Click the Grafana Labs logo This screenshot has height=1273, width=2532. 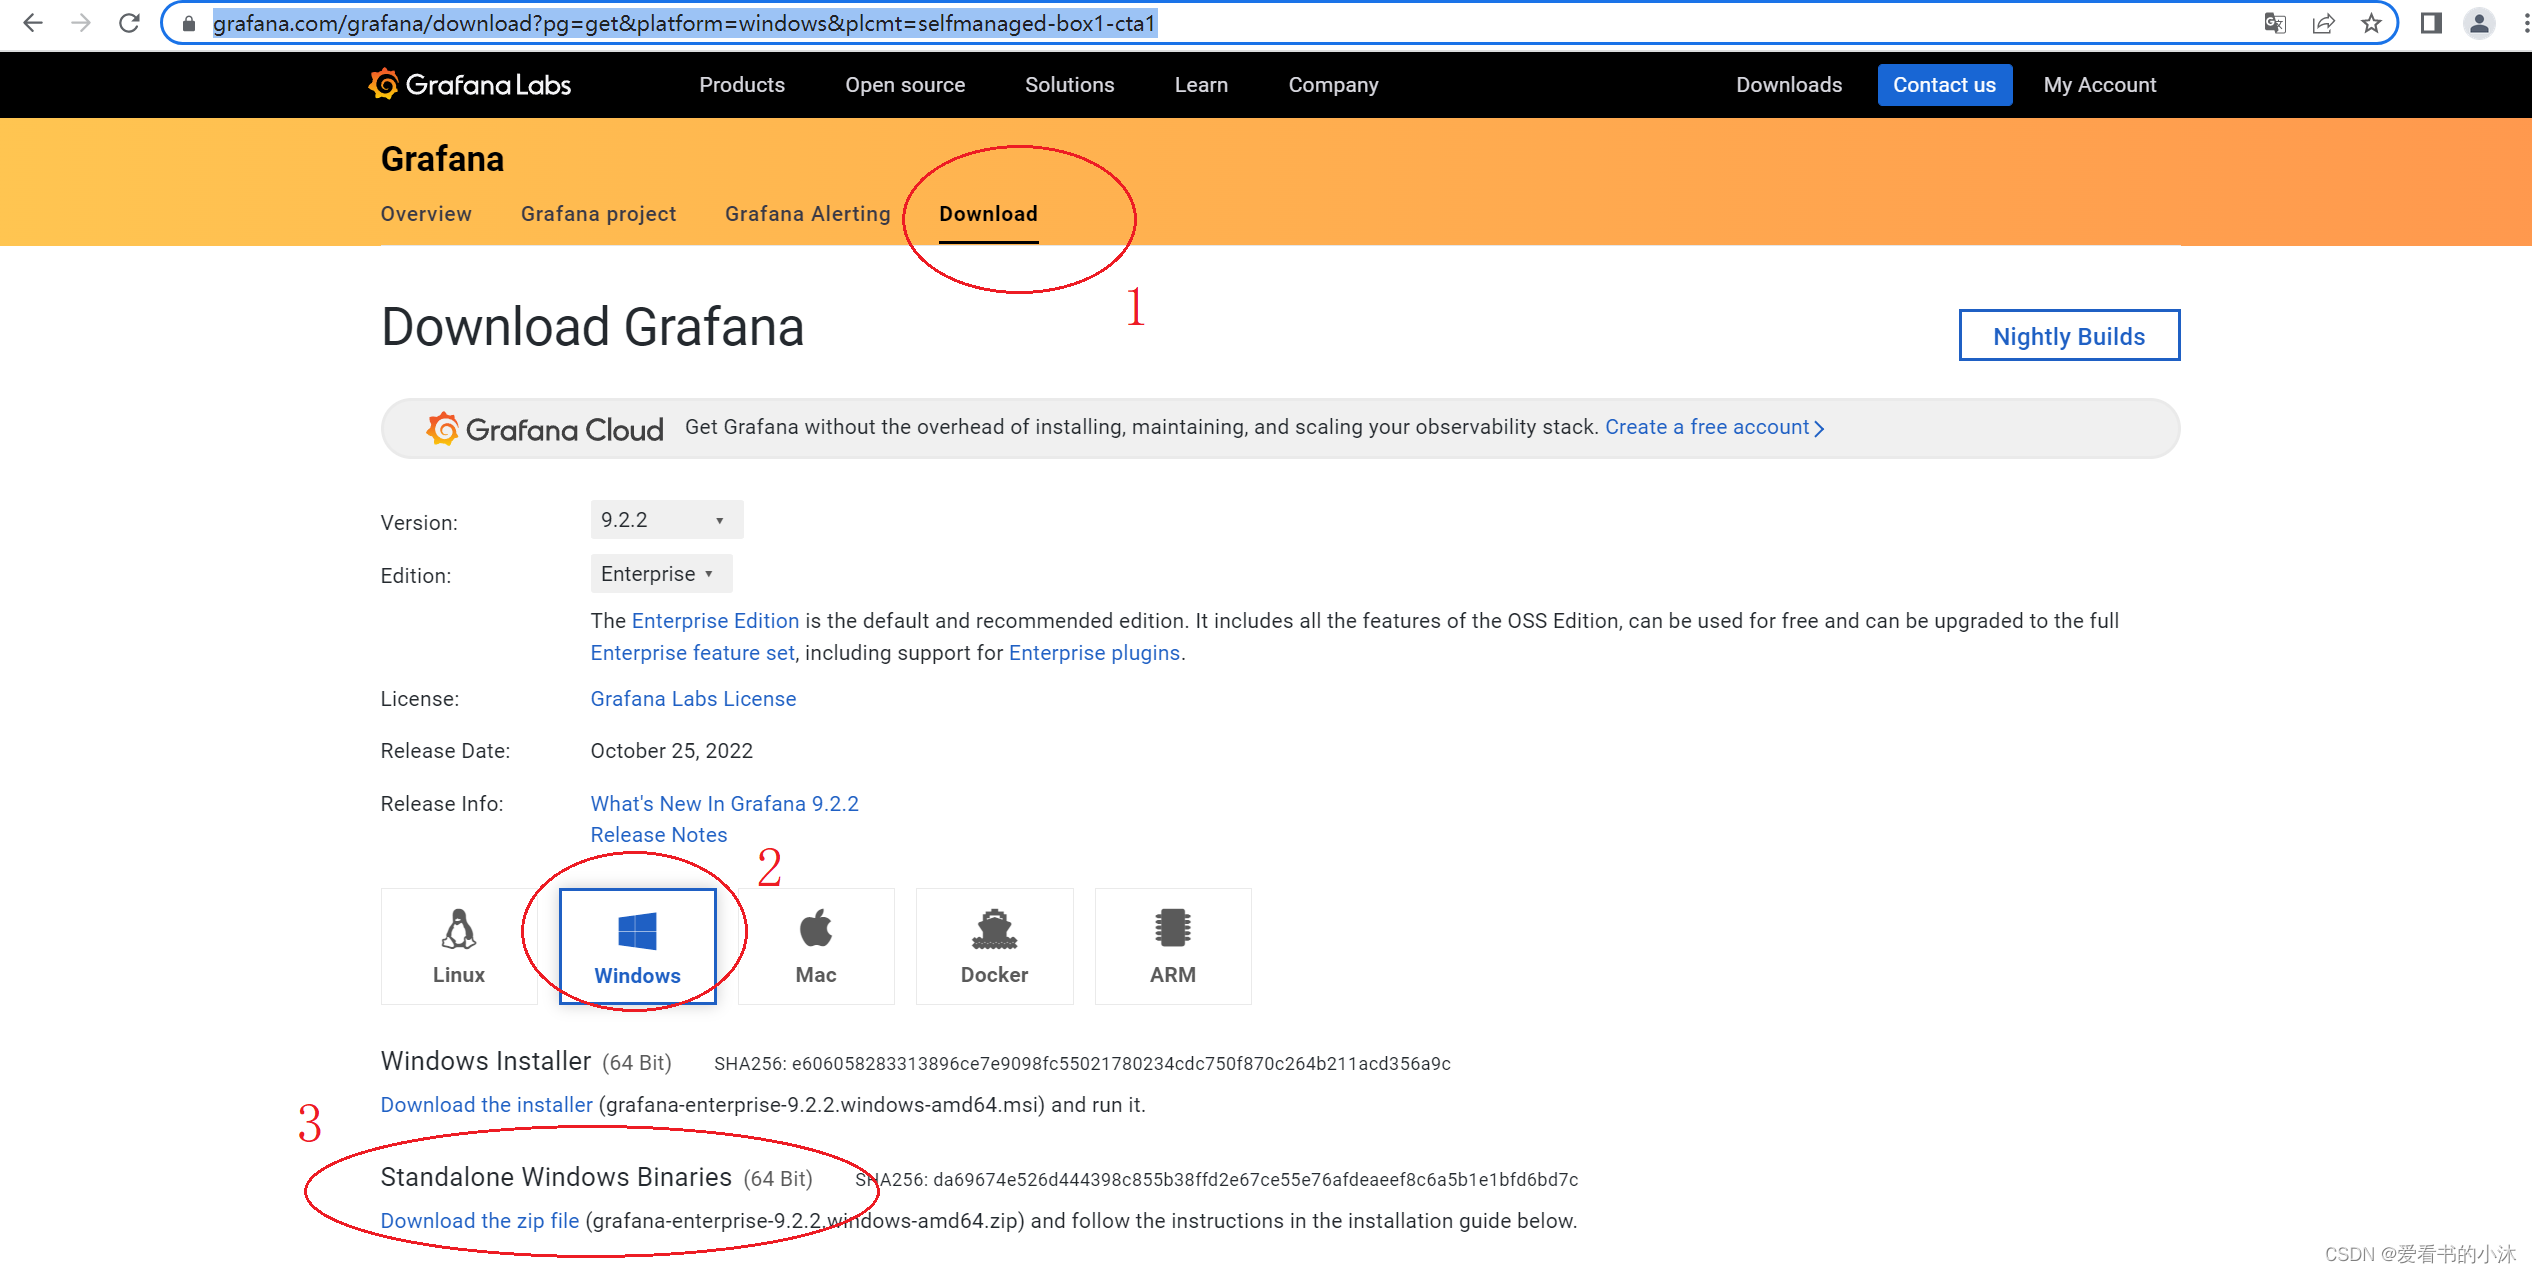click(x=470, y=85)
